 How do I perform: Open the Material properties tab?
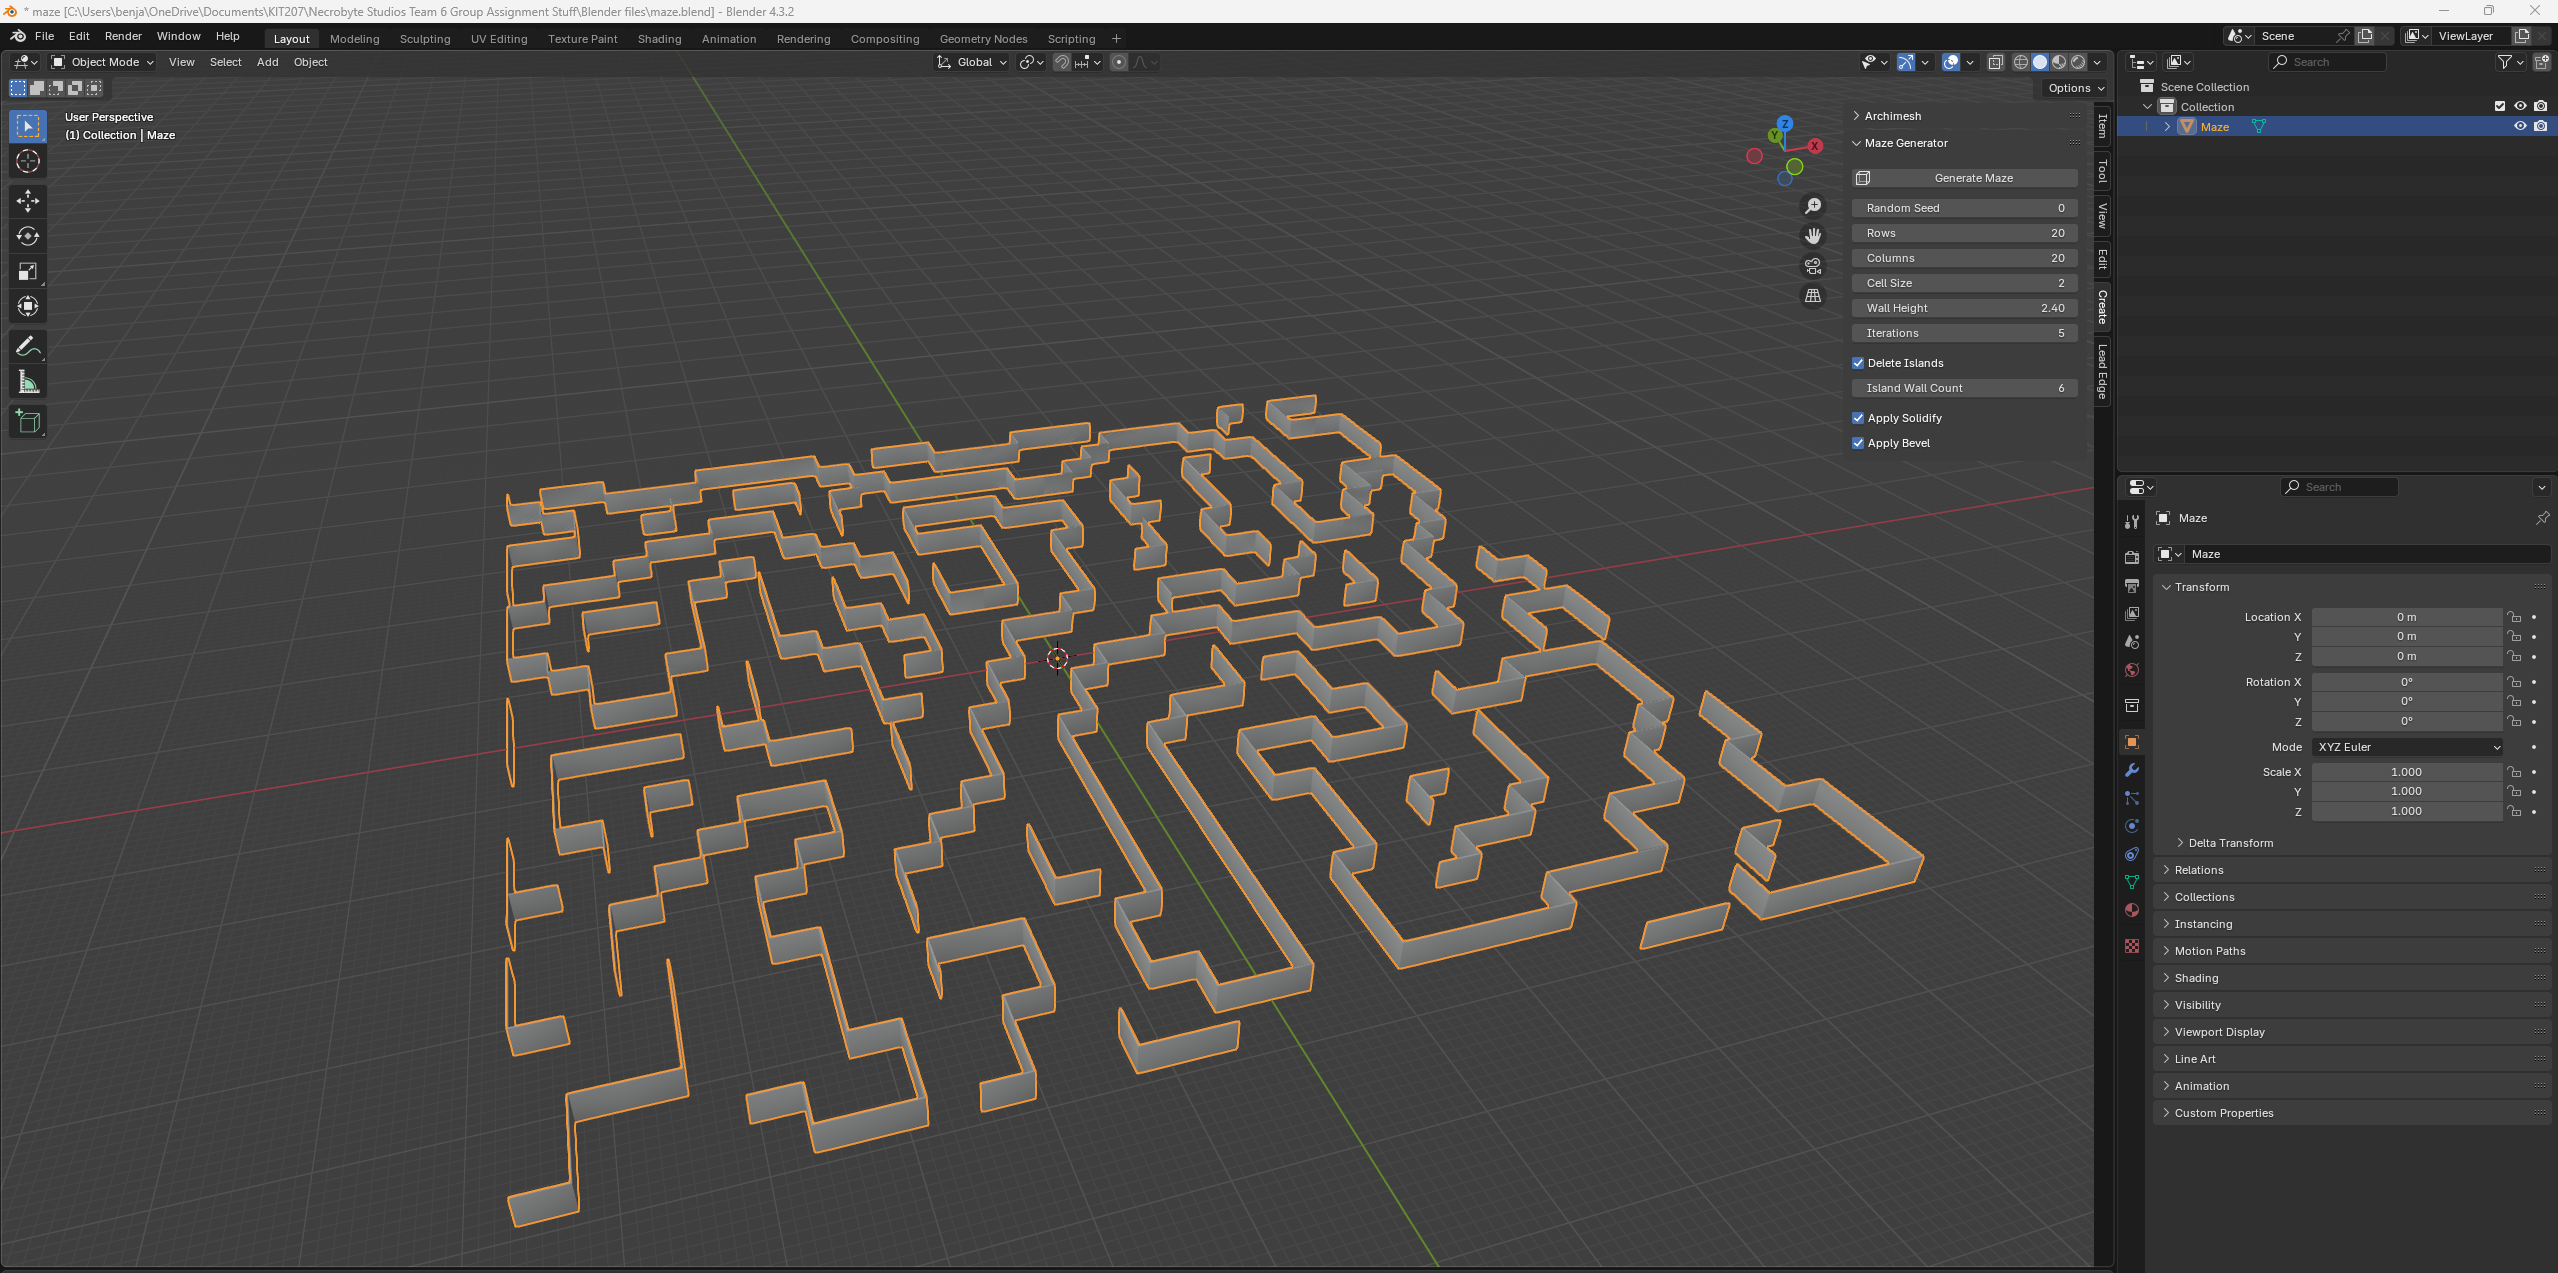(x=2132, y=910)
